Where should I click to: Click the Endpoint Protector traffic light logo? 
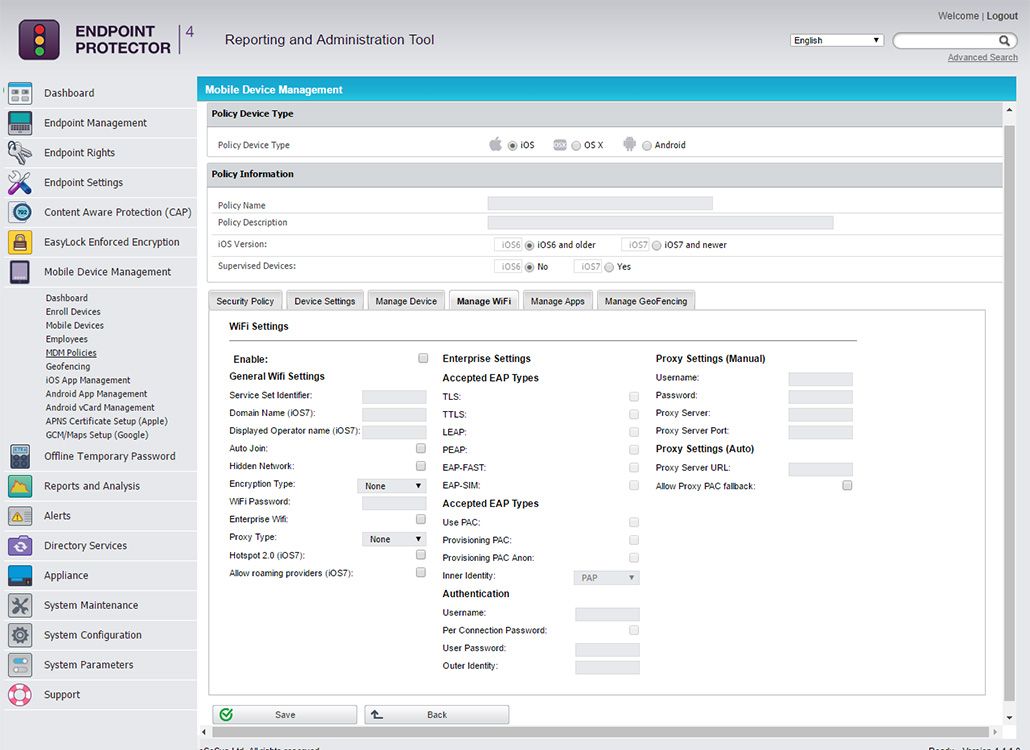click(x=39, y=39)
